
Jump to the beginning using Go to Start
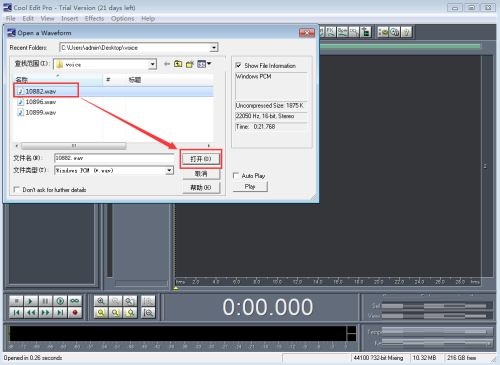(16, 313)
